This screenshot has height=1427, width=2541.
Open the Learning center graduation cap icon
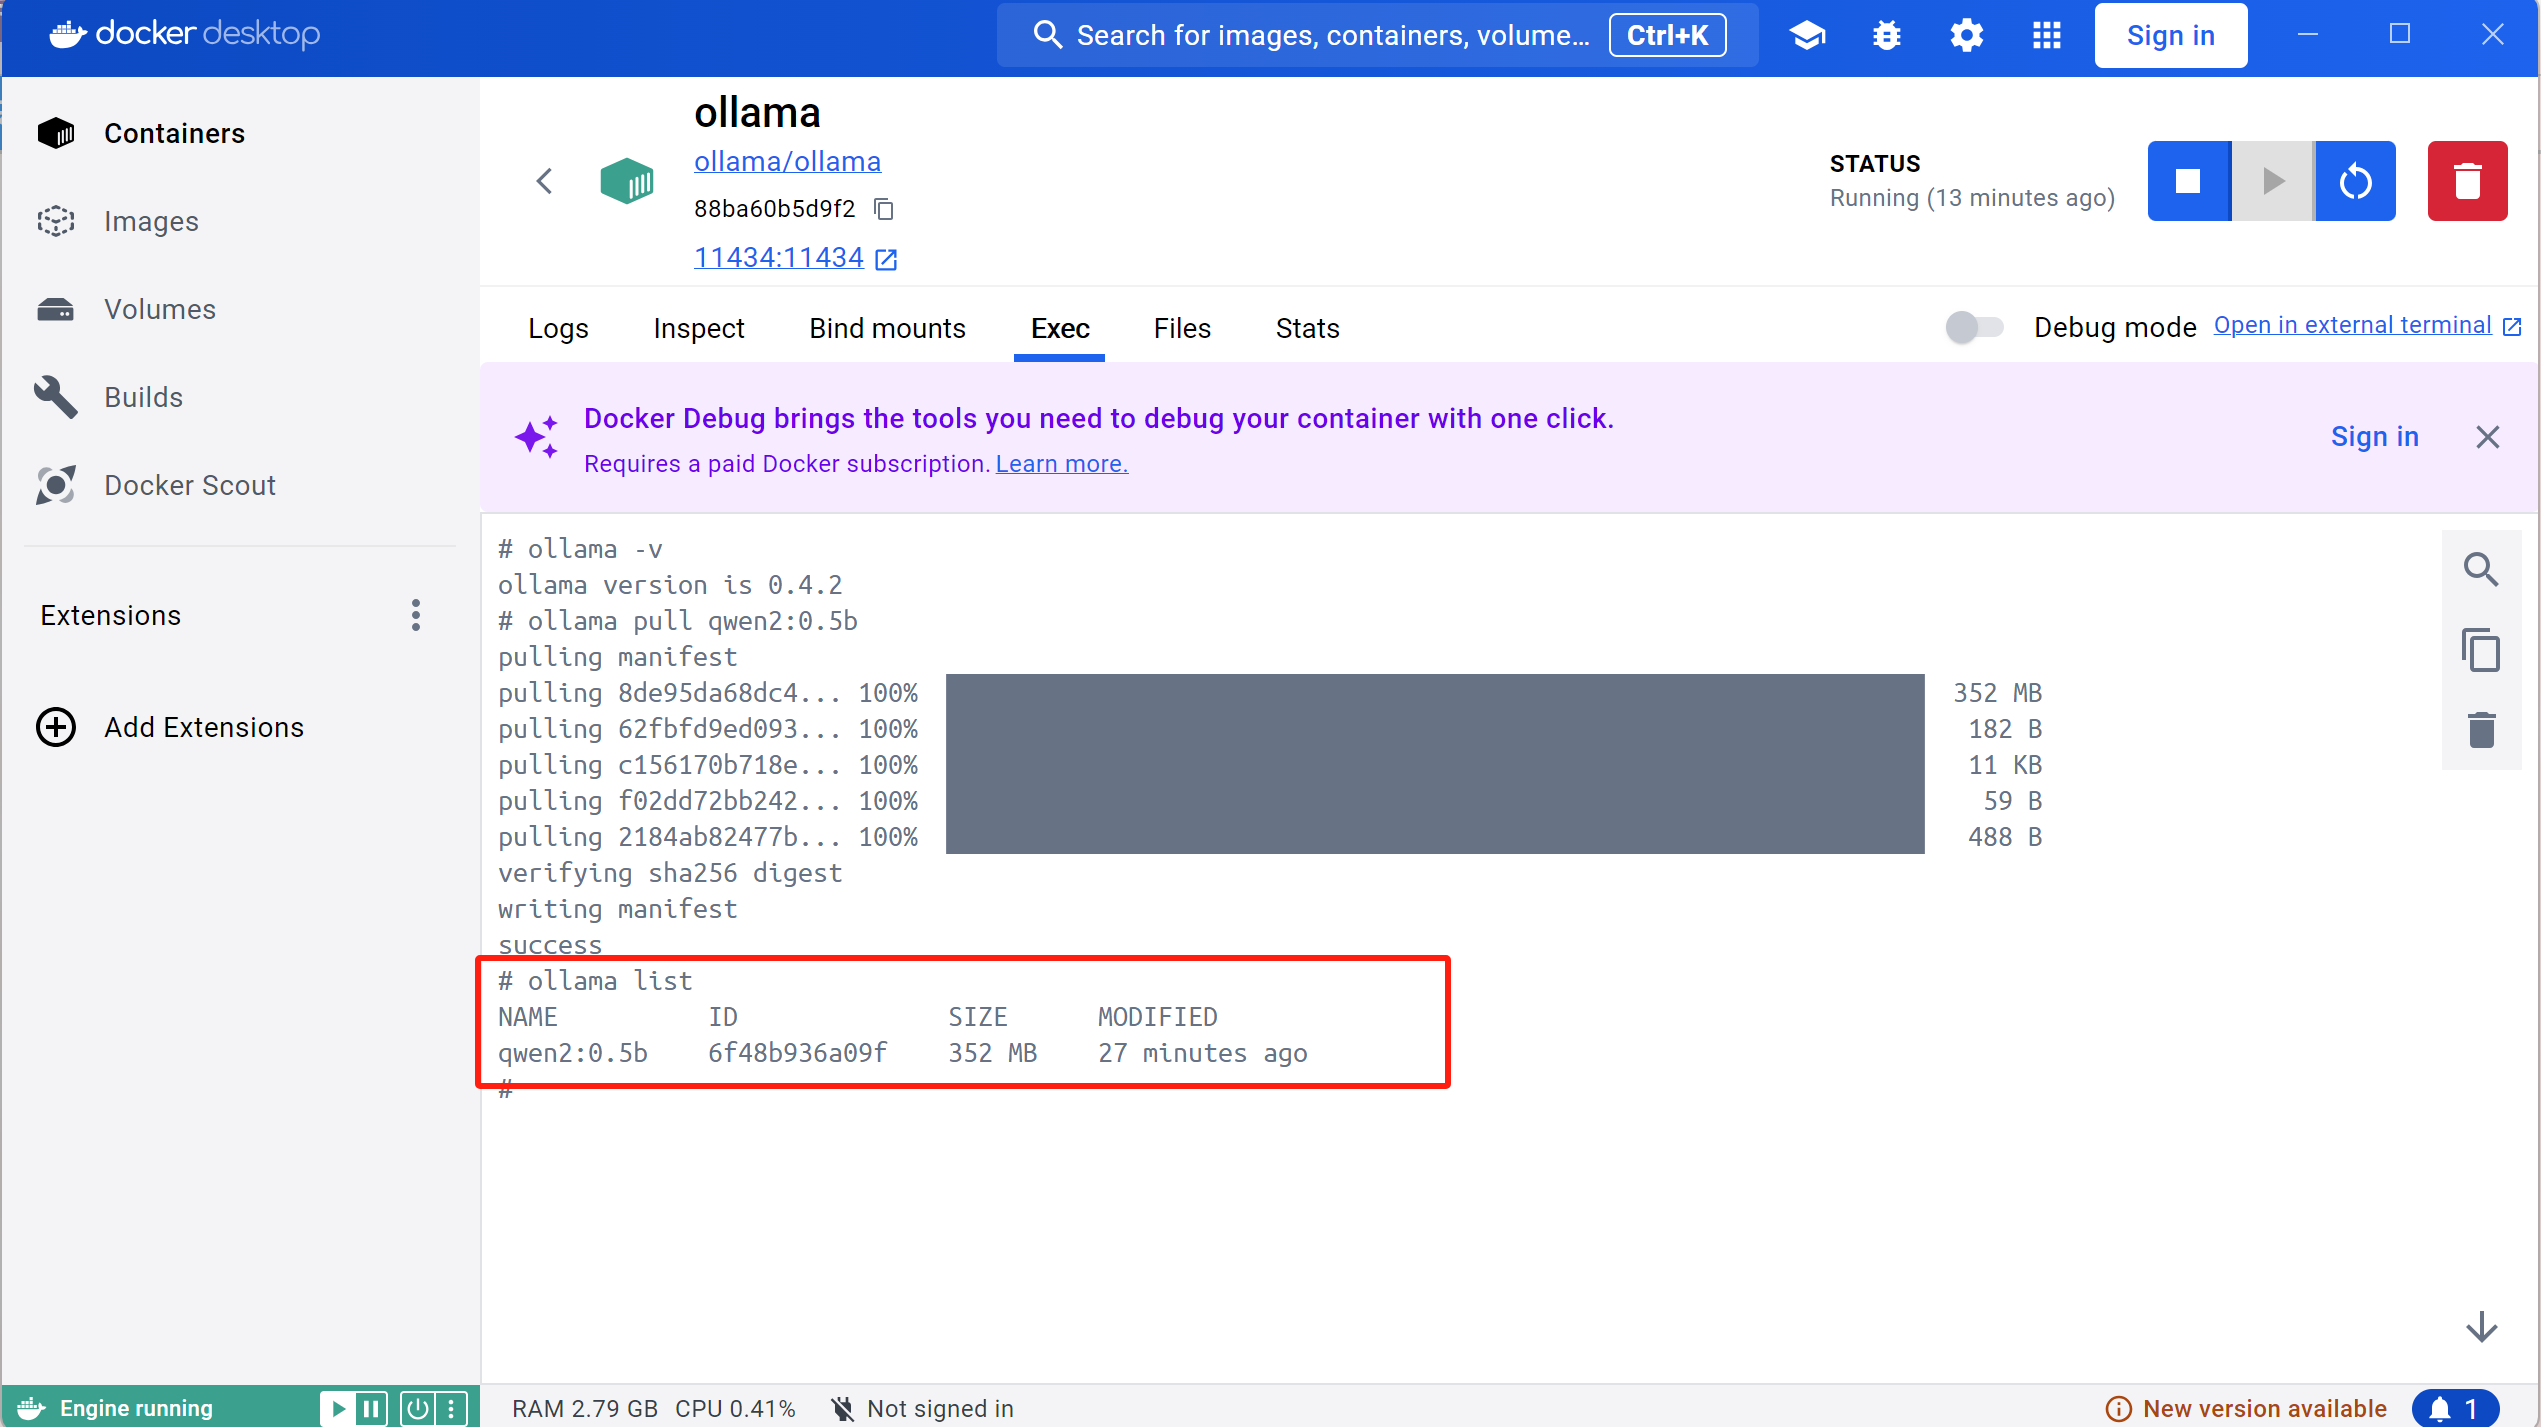click(x=1806, y=35)
